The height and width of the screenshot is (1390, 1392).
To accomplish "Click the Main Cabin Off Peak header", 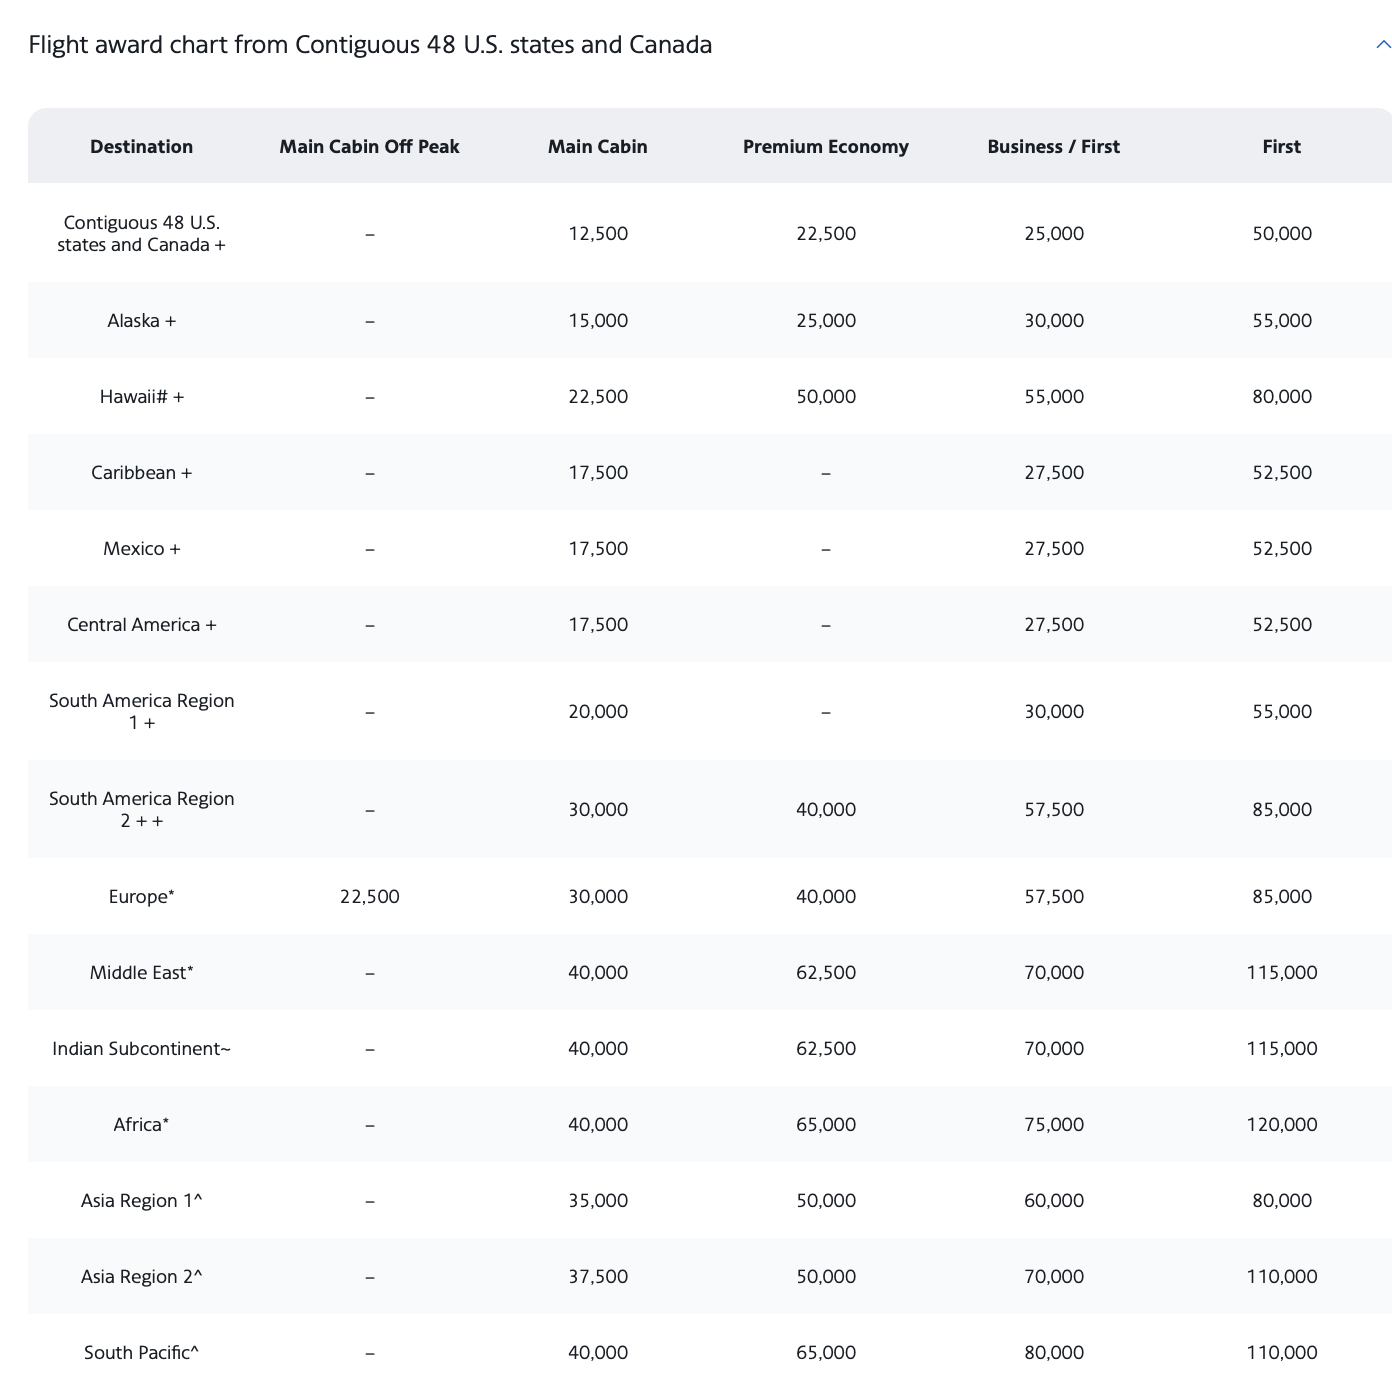I will (x=370, y=146).
